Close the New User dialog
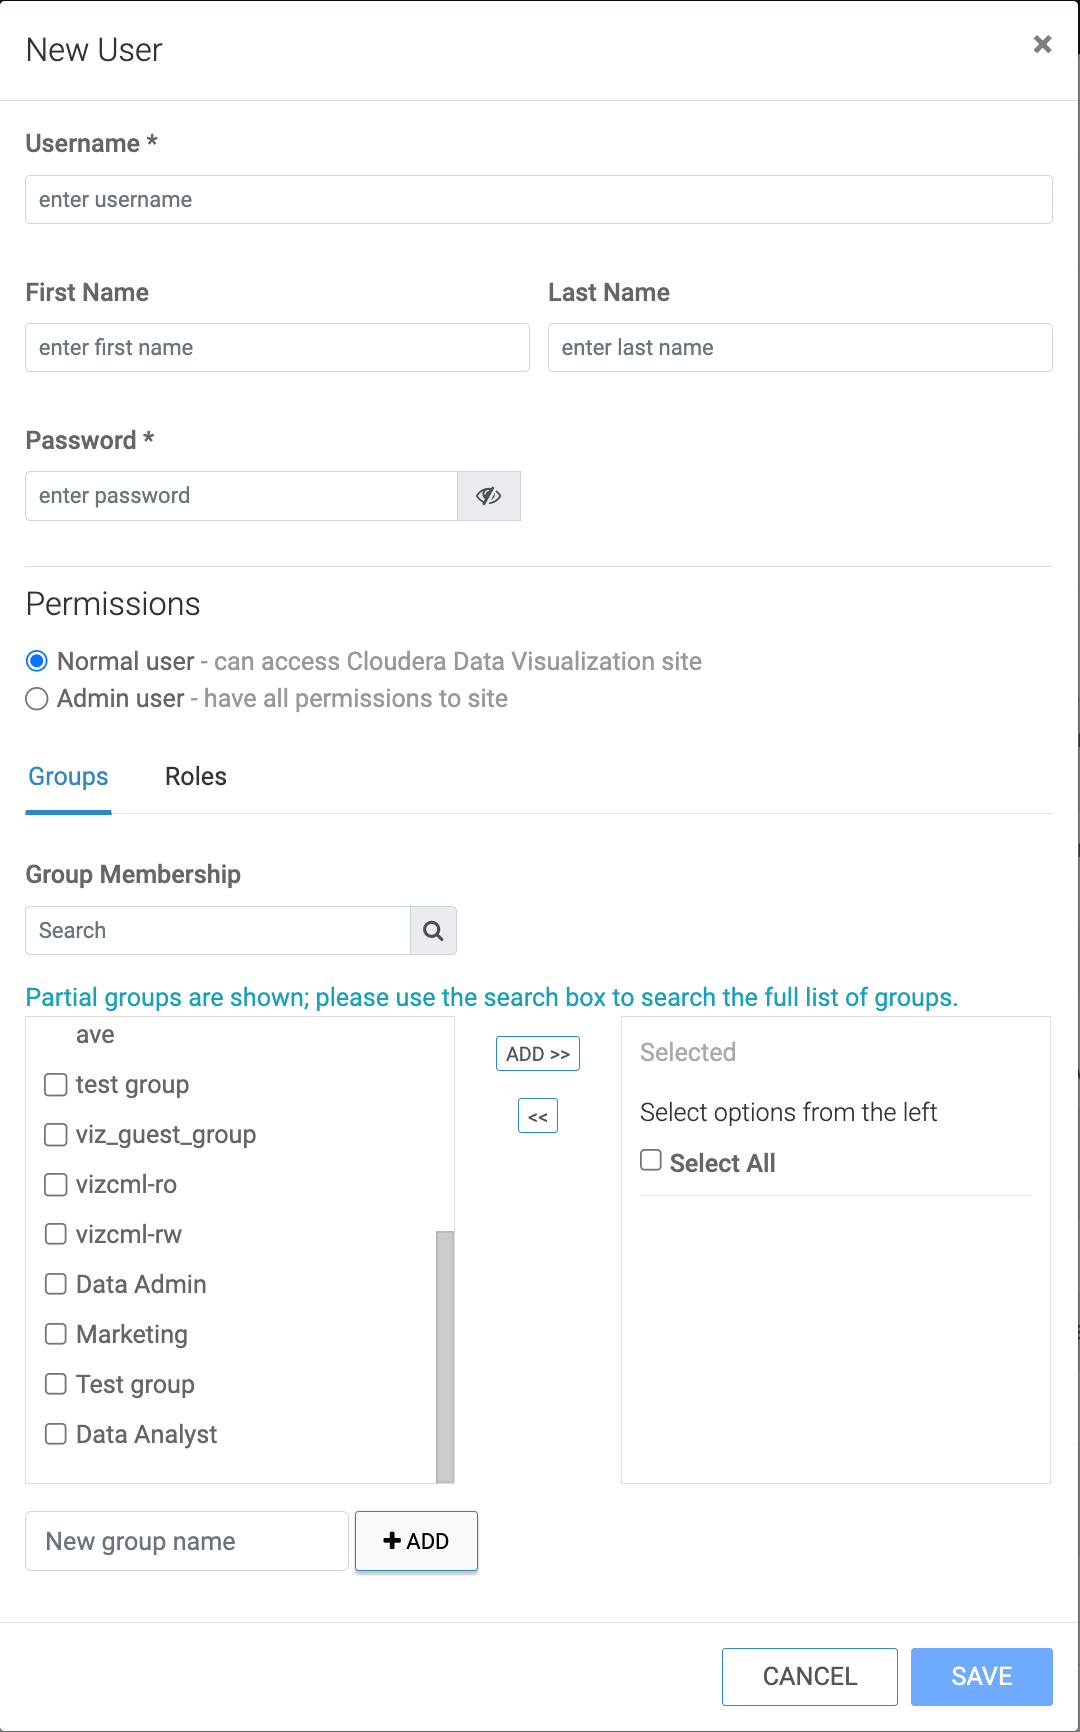Image resolution: width=1080 pixels, height=1732 pixels. click(1042, 45)
